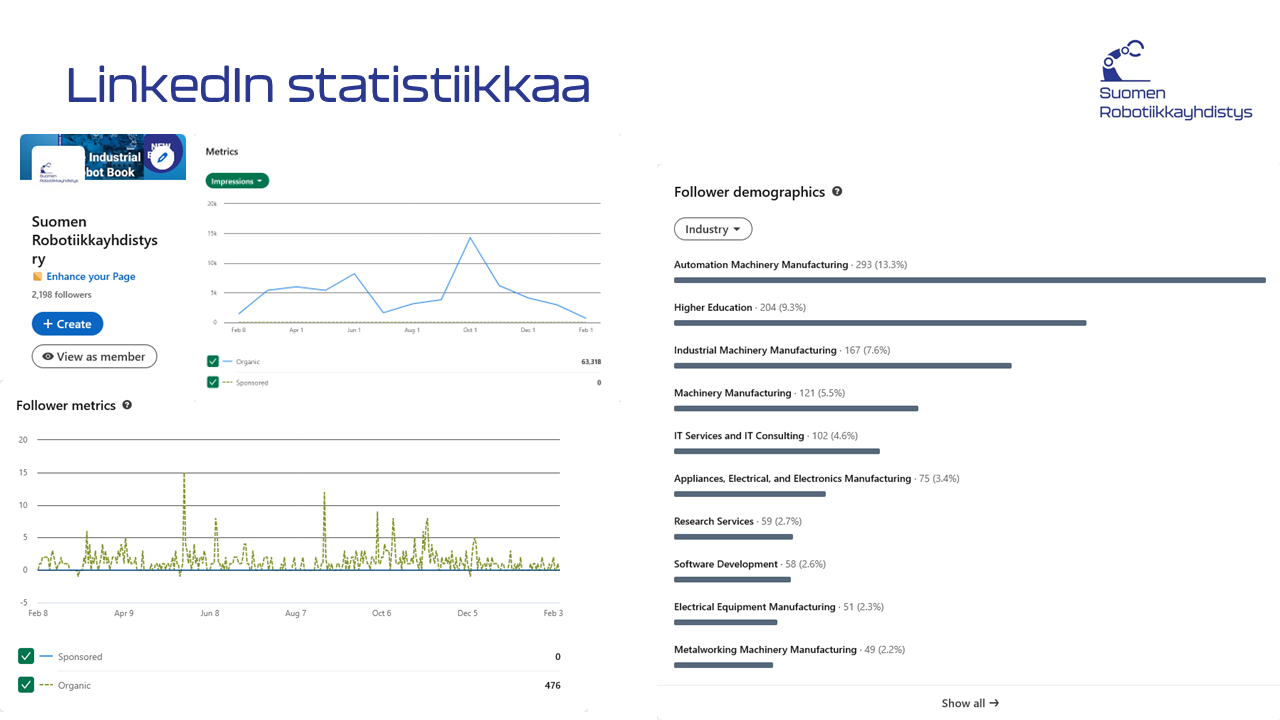Click the October peak on Impressions chart
1280x720 pixels.
point(469,238)
